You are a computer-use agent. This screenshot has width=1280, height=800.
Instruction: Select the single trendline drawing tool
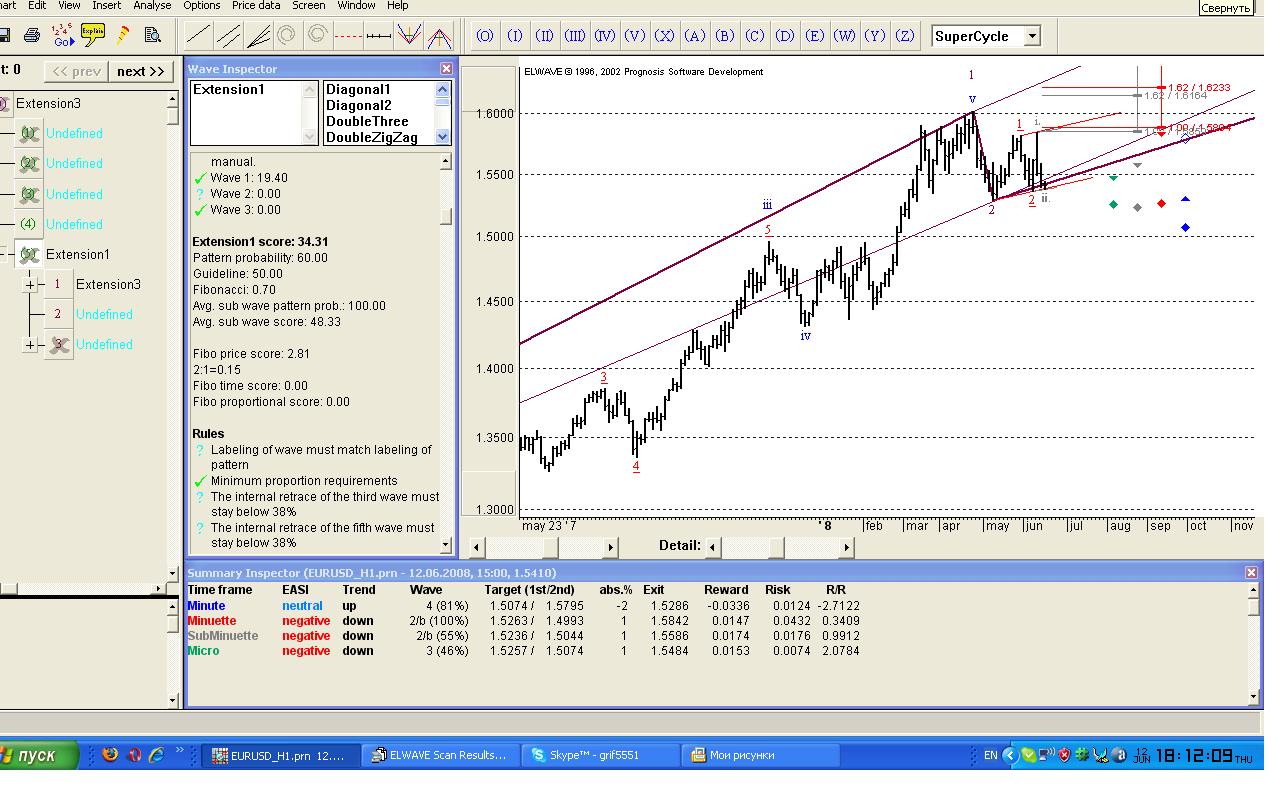pyautogui.click(x=198, y=36)
